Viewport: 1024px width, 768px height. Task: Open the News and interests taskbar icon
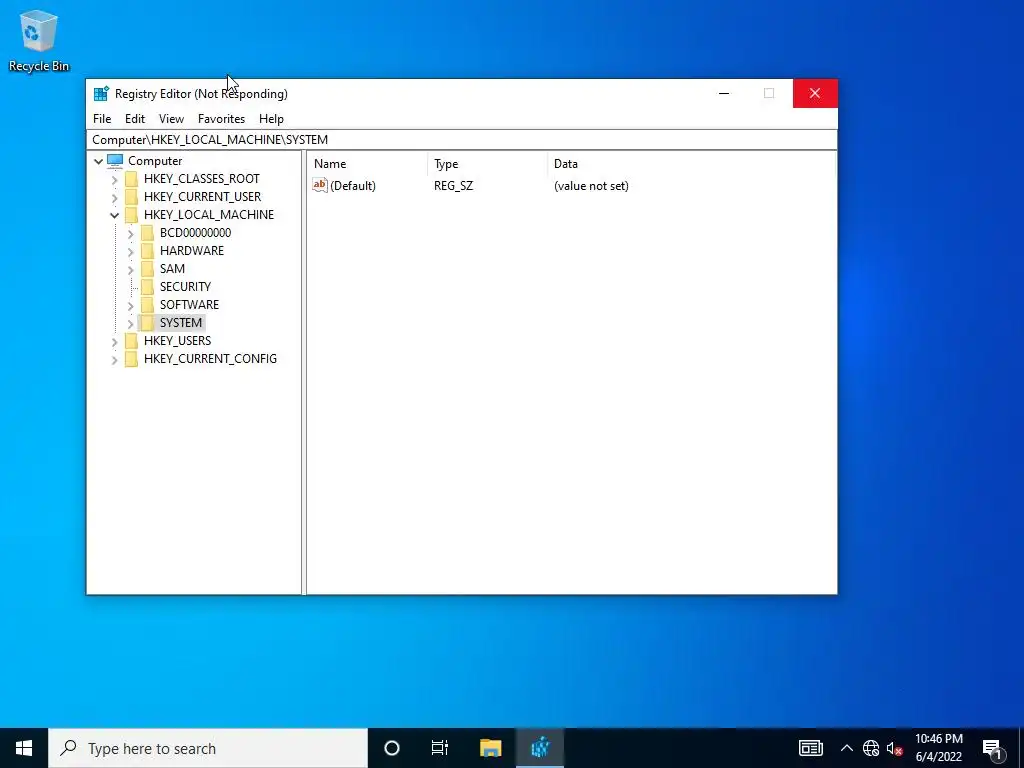[x=810, y=748]
